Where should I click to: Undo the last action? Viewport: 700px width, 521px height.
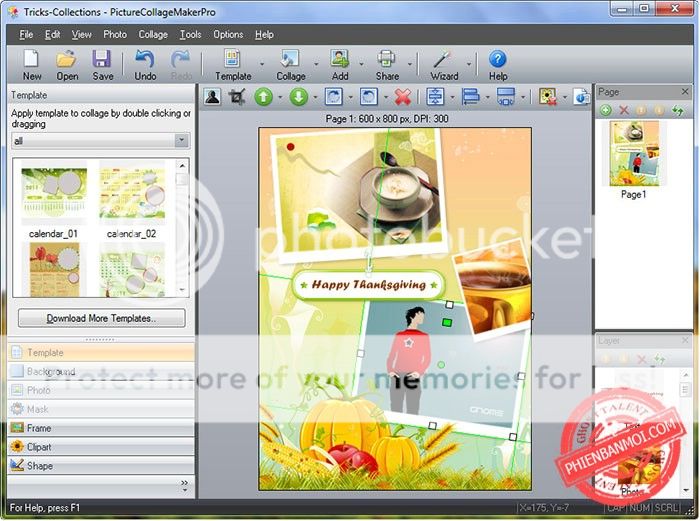pos(145,65)
